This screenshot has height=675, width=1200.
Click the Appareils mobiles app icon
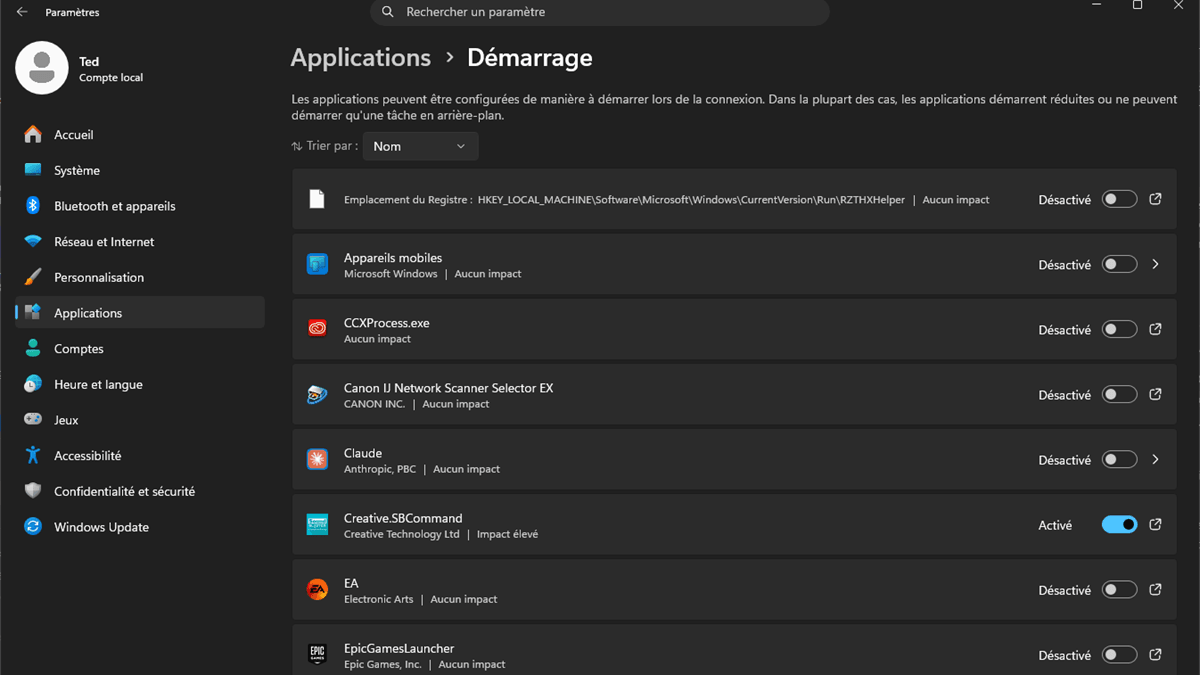[317, 264]
